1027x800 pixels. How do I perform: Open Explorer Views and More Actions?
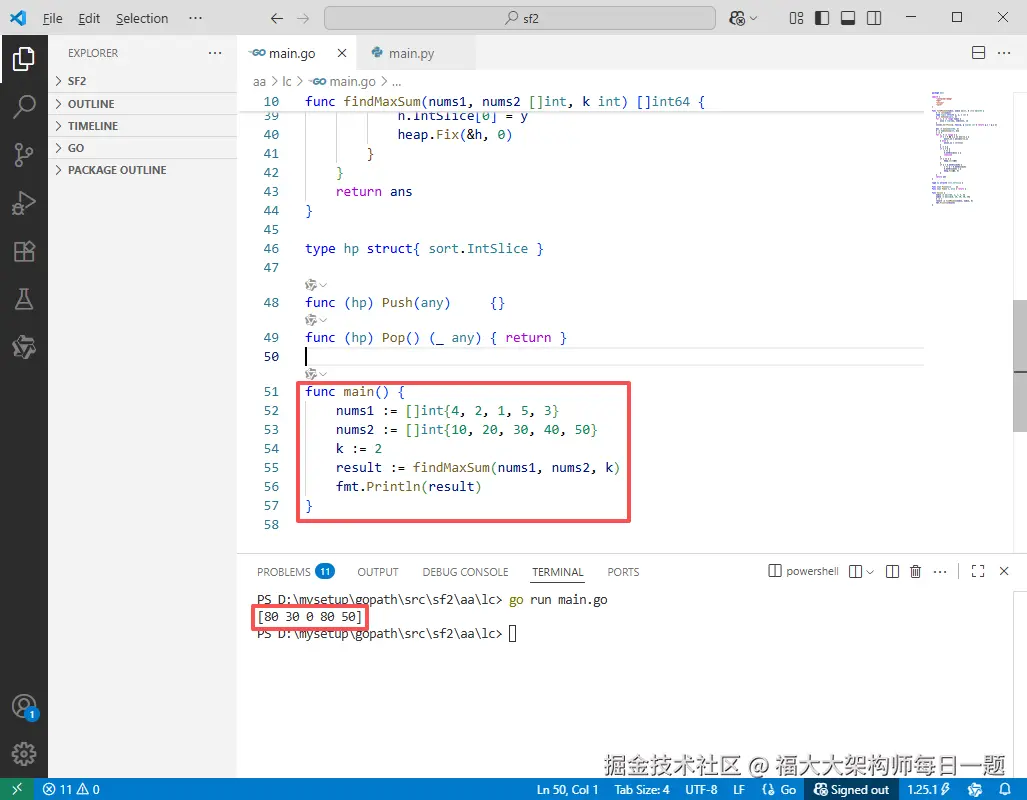(215, 53)
